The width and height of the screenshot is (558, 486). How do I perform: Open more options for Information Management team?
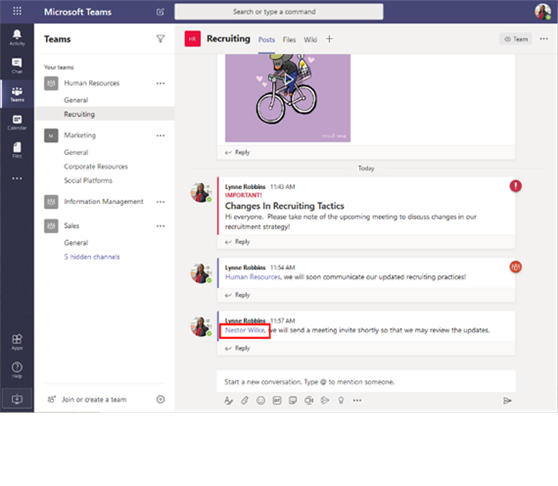pos(160,202)
